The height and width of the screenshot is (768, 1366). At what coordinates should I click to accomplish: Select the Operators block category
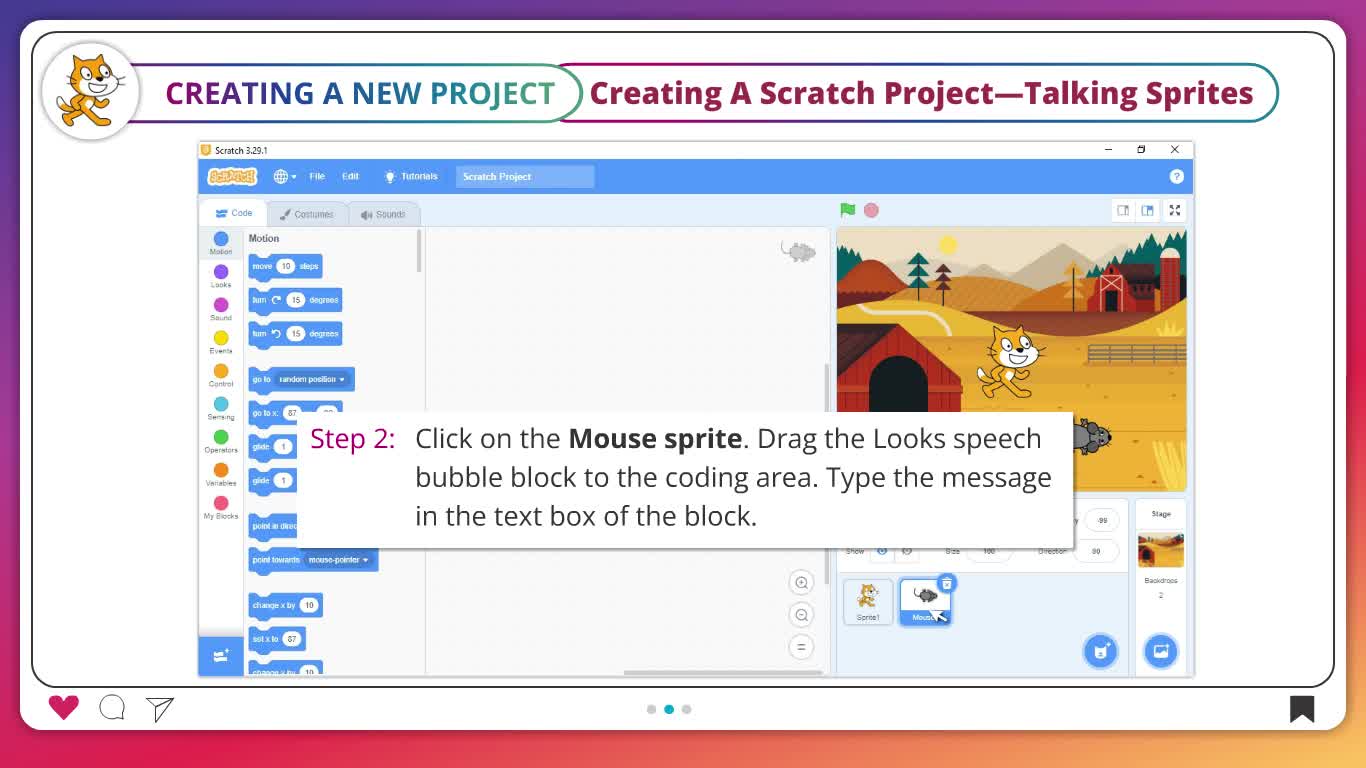click(x=221, y=441)
